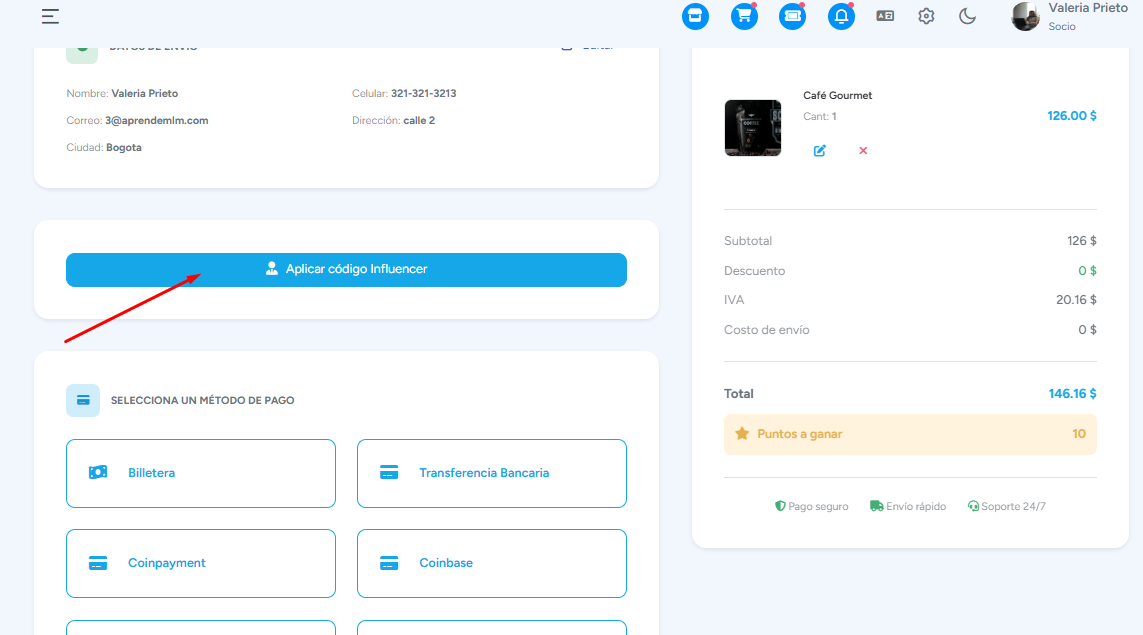Open the hamburger menu
Image resolution: width=1143 pixels, height=635 pixels.
(50, 16)
